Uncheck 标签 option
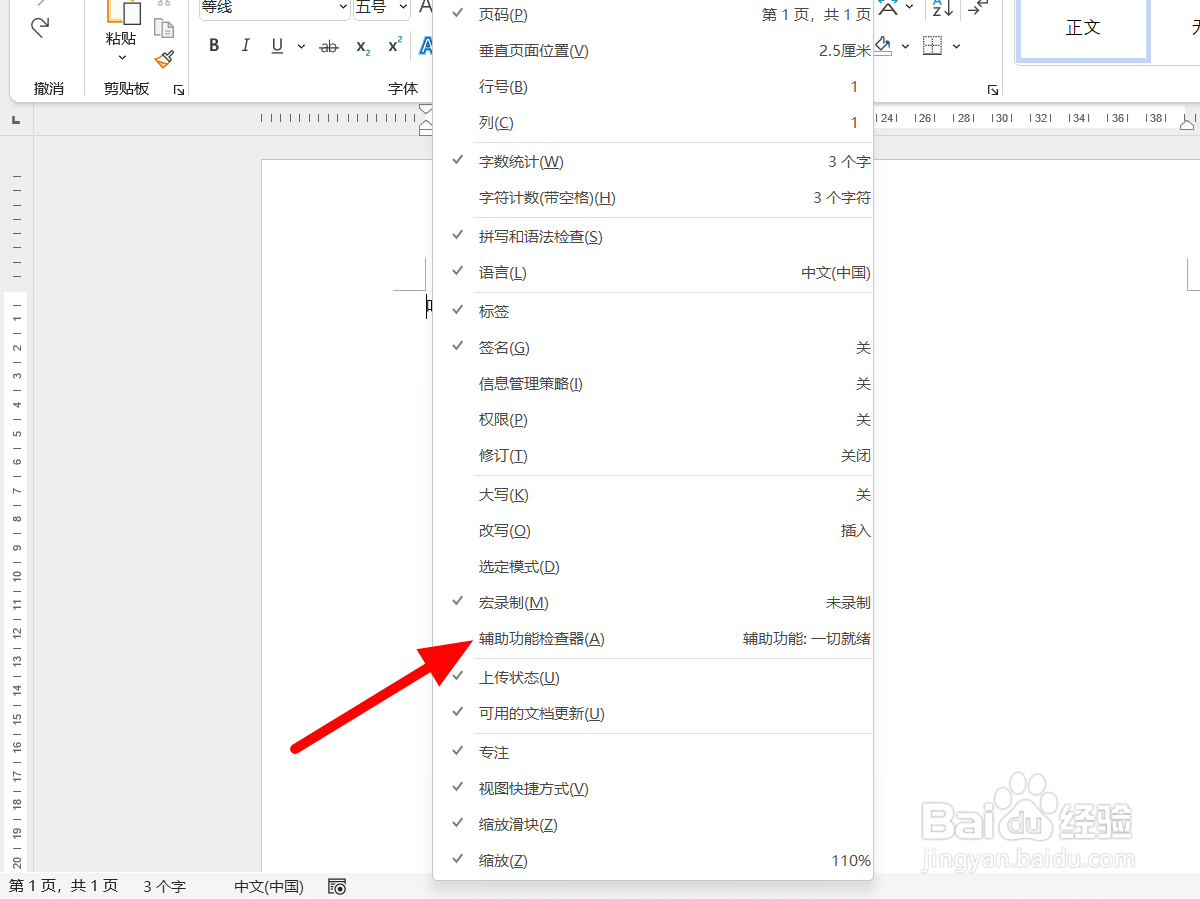This screenshot has width=1200, height=900. coord(653,312)
